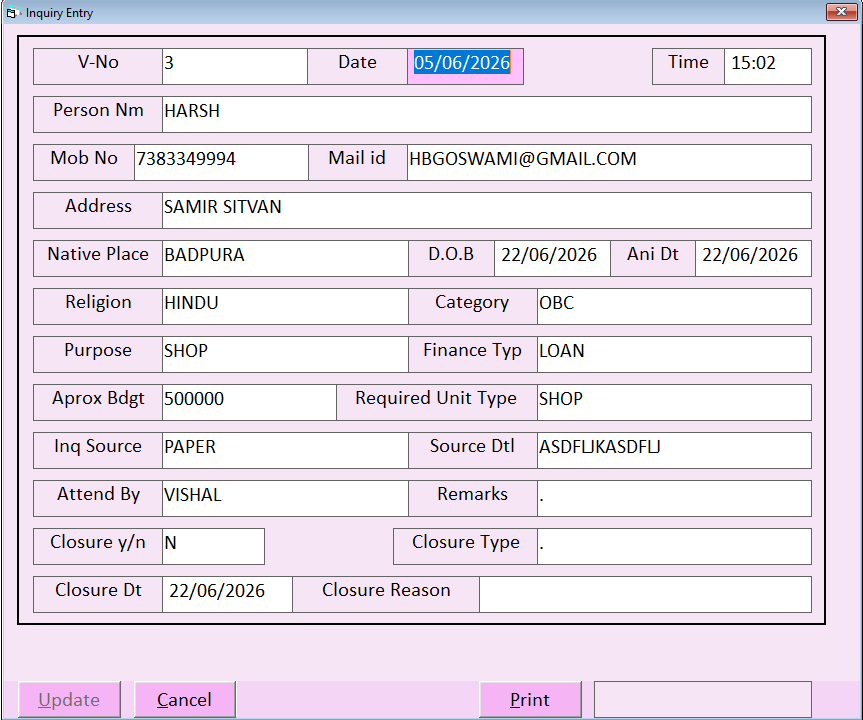This screenshot has width=863, height=720.
Task: Click the Finance Typ field showing LOAN
Action: click(x=674, y=354)
